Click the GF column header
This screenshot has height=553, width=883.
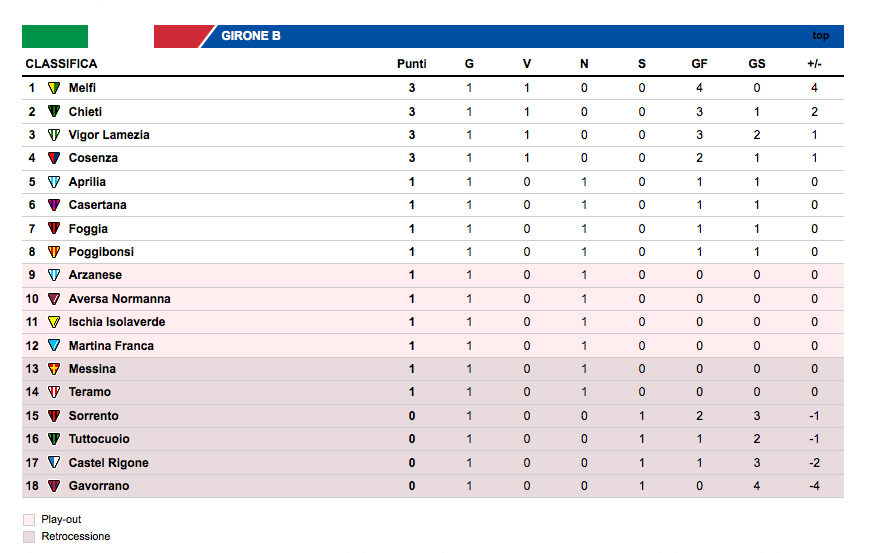[699, 64]
